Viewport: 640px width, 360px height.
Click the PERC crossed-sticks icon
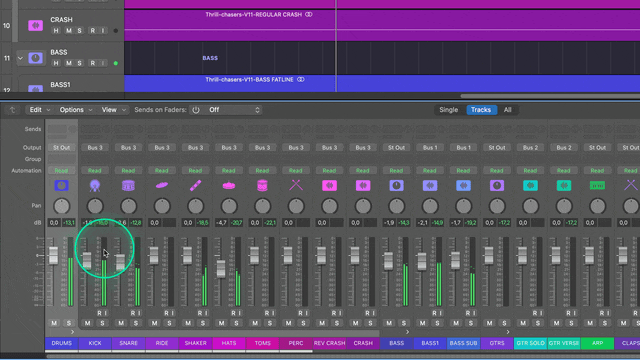(x=296, y=185)
